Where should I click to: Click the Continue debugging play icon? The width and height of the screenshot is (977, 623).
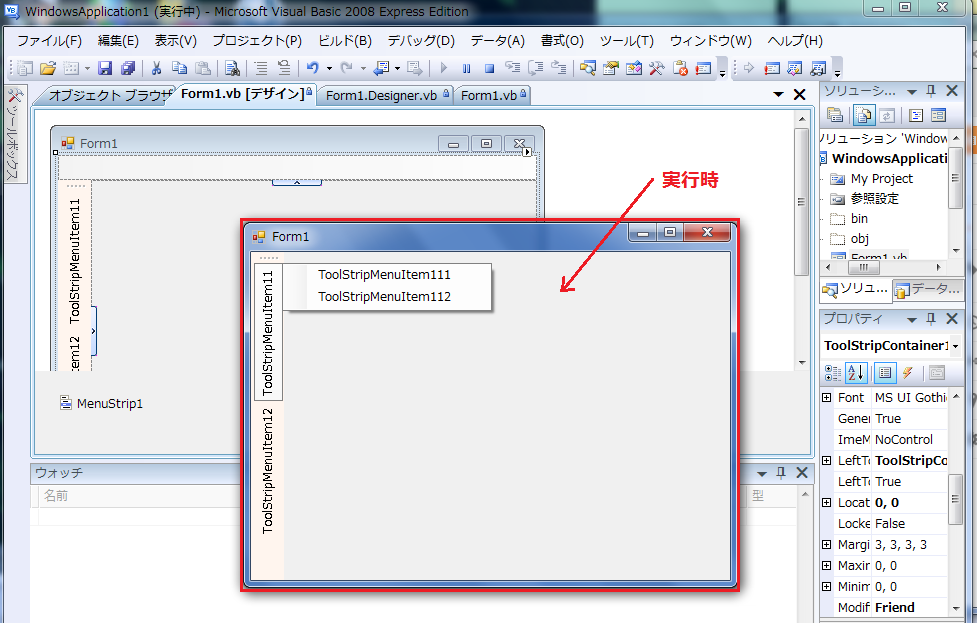click(444, 68)
